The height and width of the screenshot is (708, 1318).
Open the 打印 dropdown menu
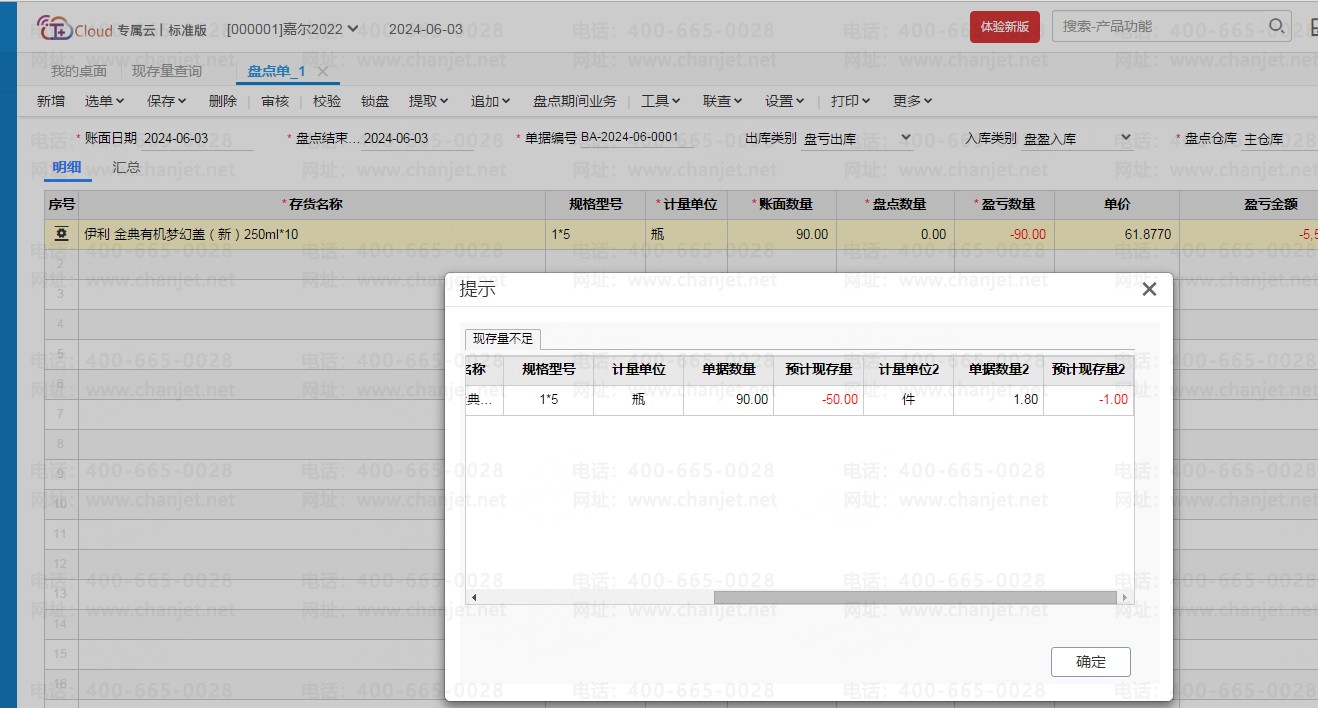(851, 101)
